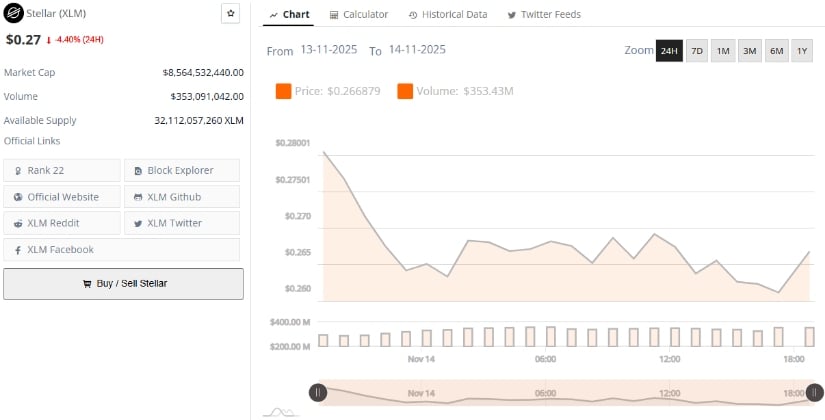This screenshot has width=825, height=420.
Task: Visit the Official Website link
Action: (62, 197)
